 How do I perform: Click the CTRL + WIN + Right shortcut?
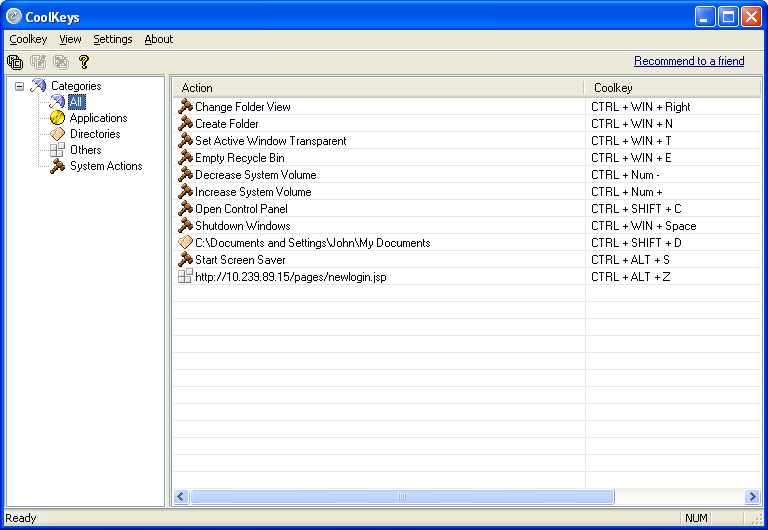click(x=641, y=107)
